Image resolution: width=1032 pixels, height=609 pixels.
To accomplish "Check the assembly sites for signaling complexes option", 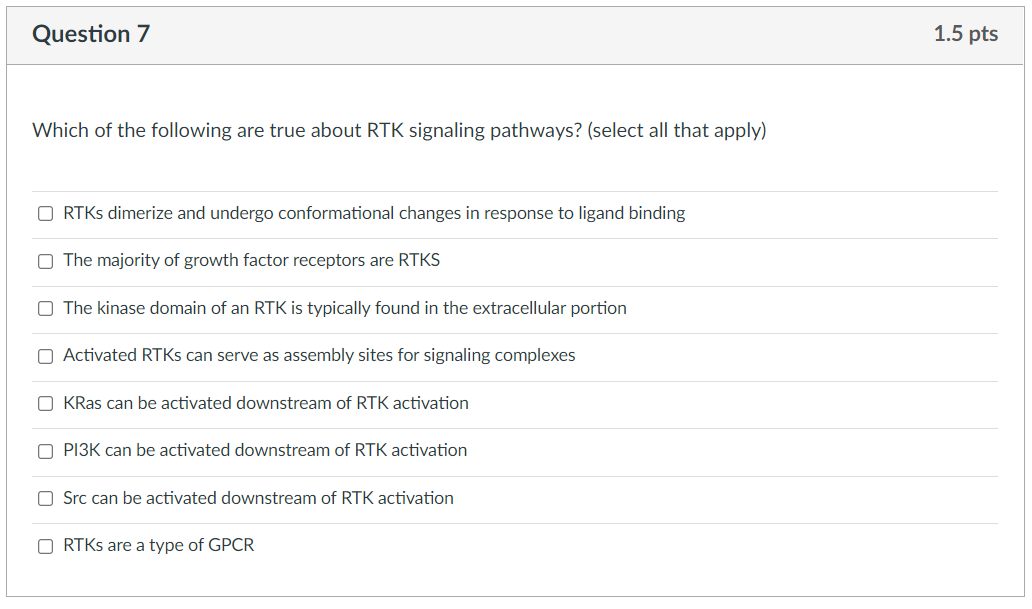I will pyautogui.click(x=45, y=356).
